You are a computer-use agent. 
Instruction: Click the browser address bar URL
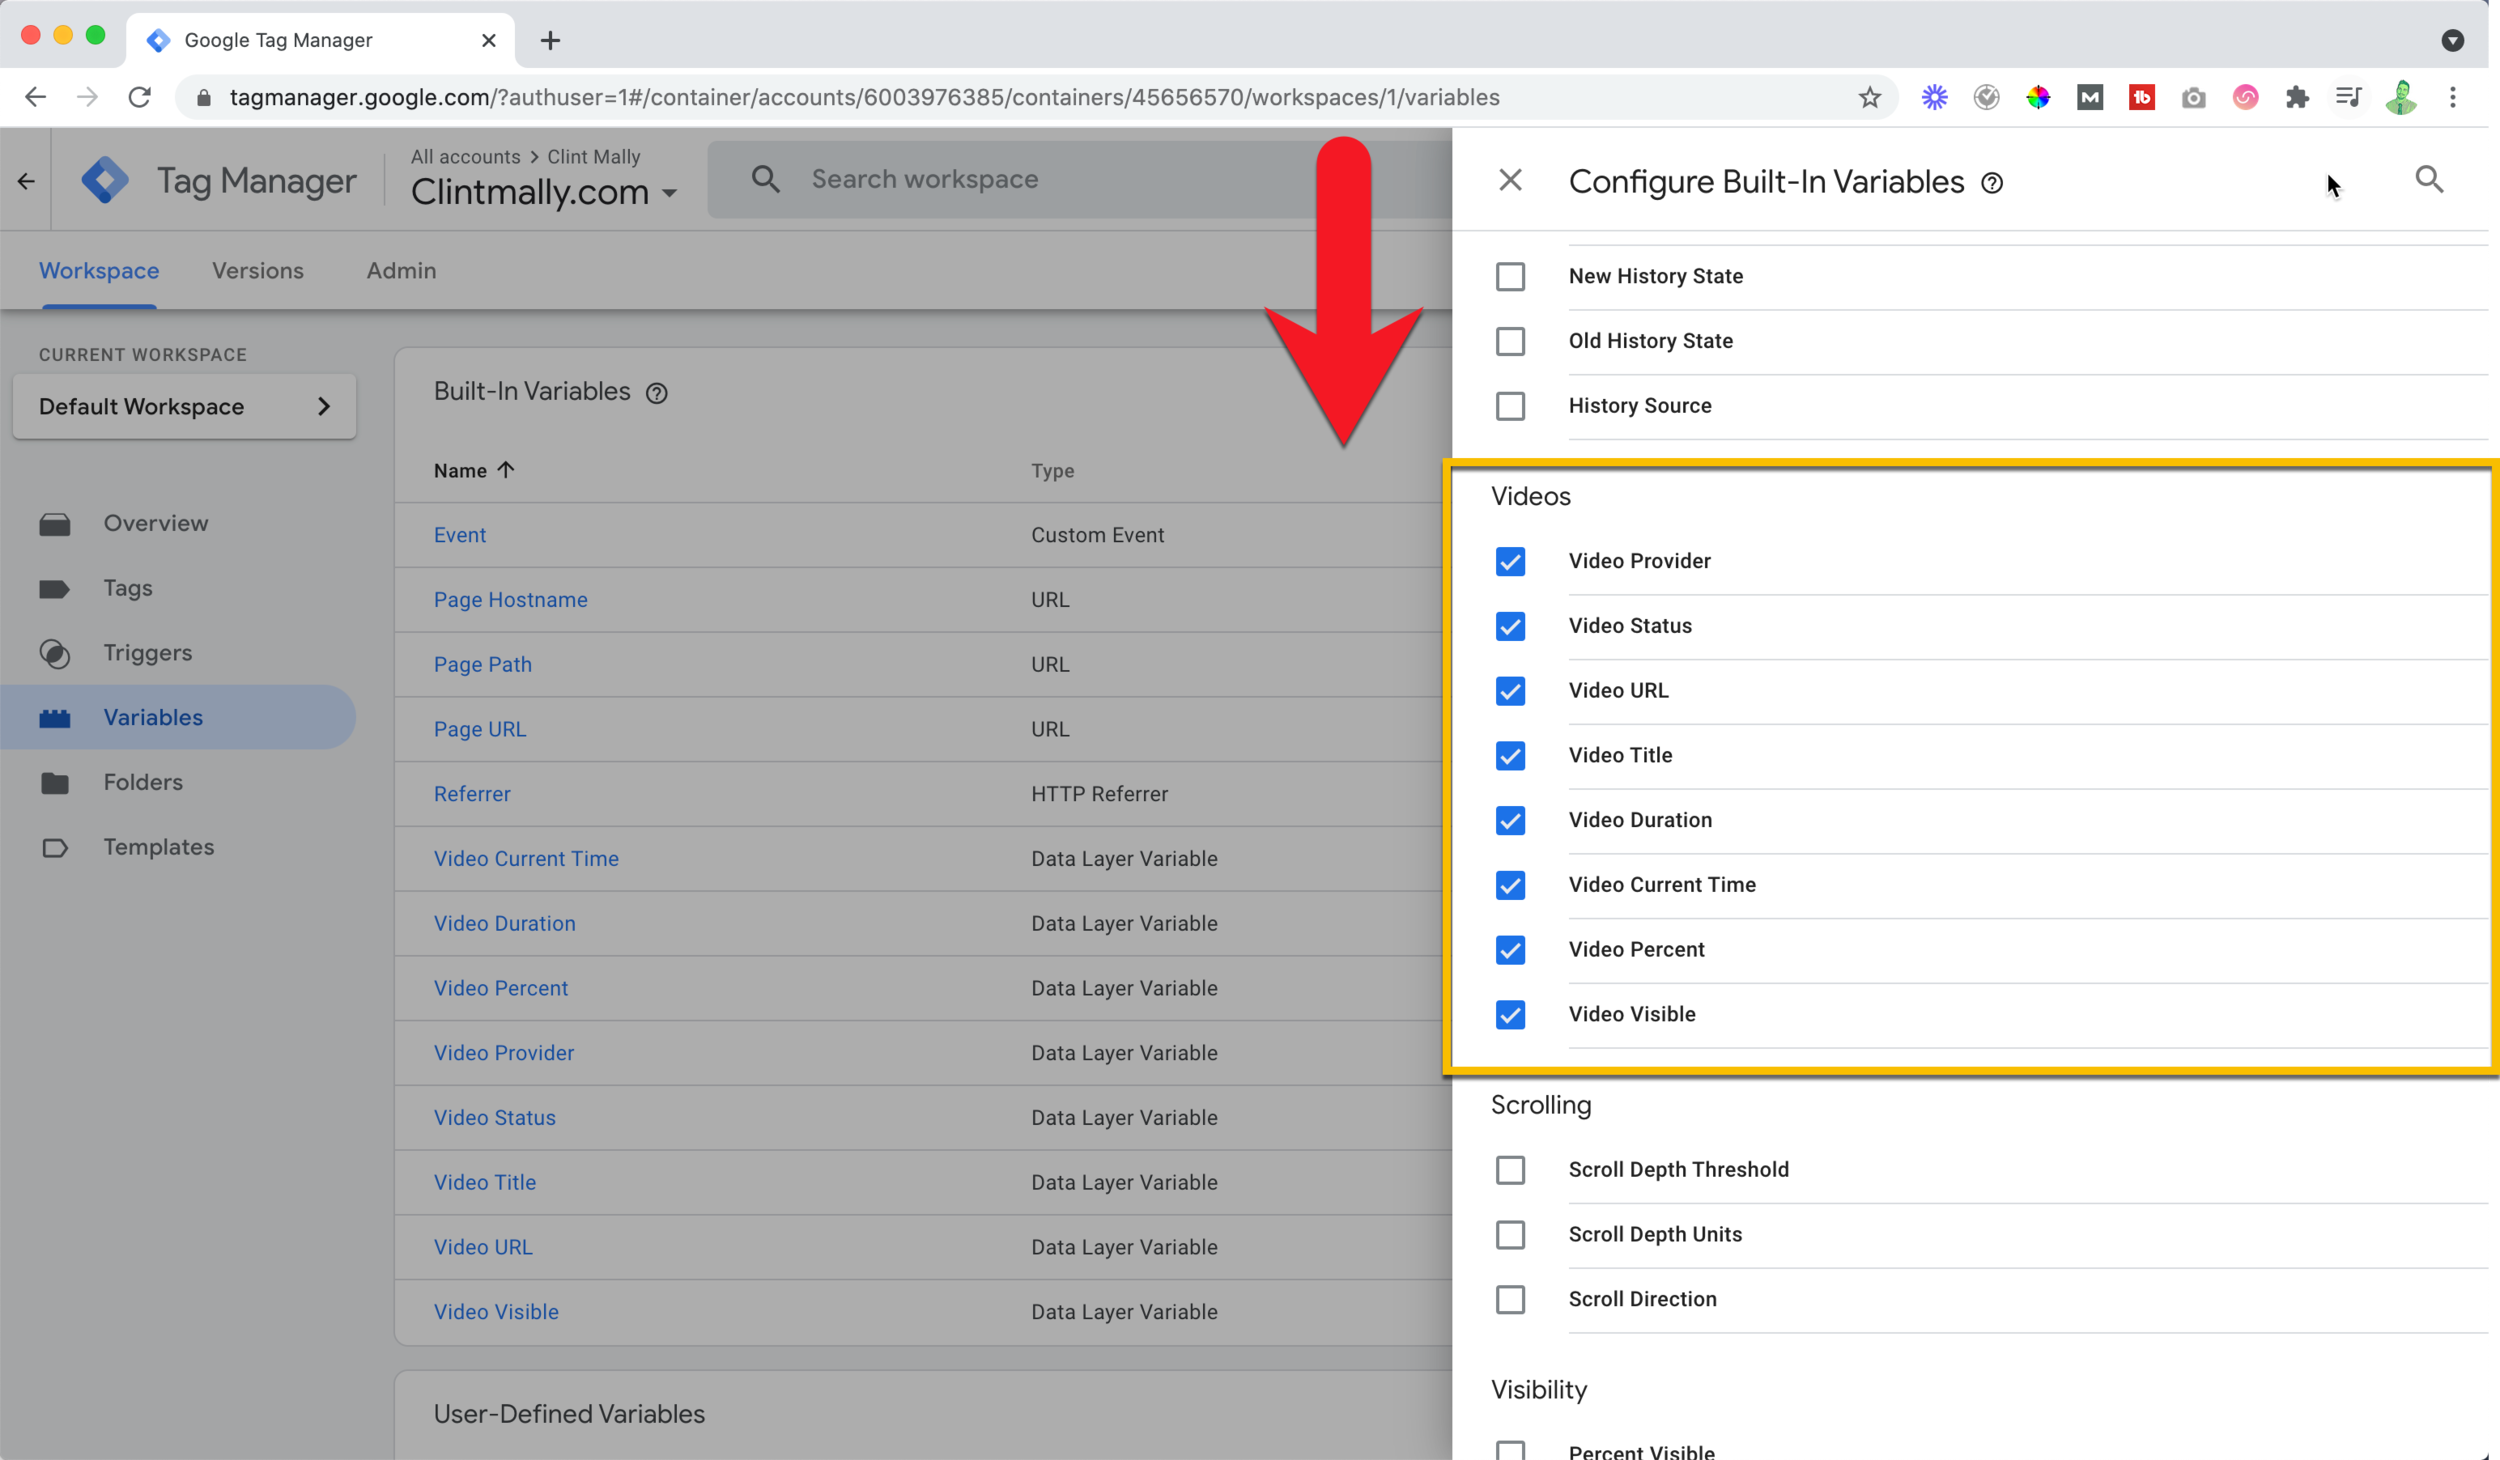coord(864,97)
